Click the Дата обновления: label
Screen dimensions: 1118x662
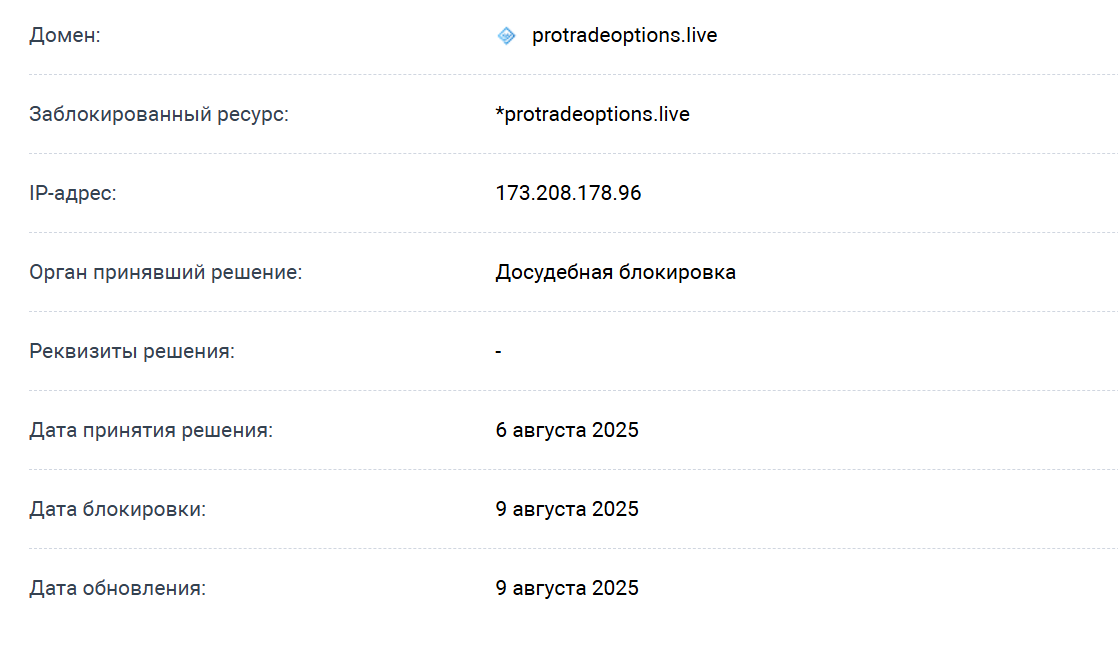click(117, 589)
